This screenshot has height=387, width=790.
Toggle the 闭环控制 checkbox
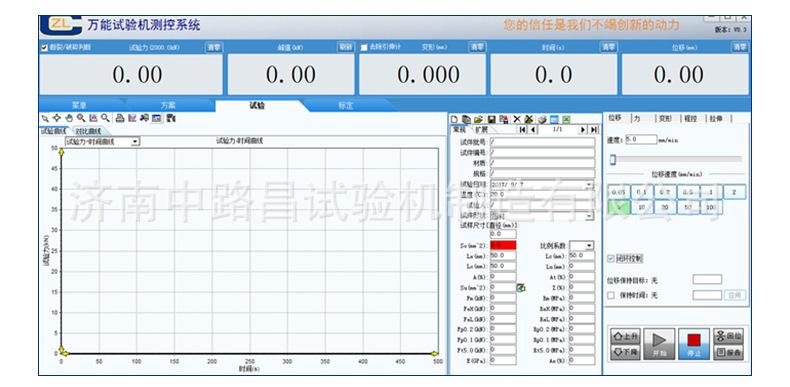pos(611,259)
